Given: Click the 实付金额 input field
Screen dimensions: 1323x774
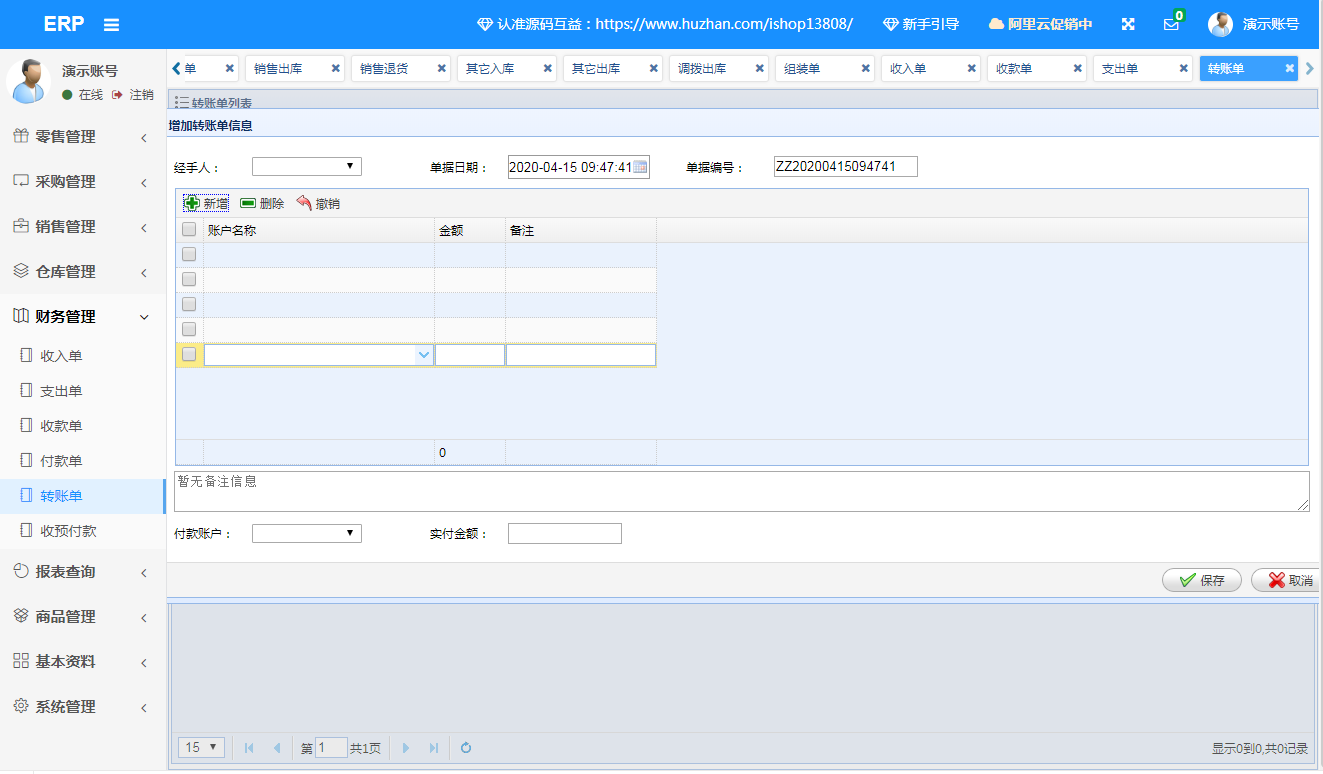Looking at the screenshot, I should coord(564,534).
